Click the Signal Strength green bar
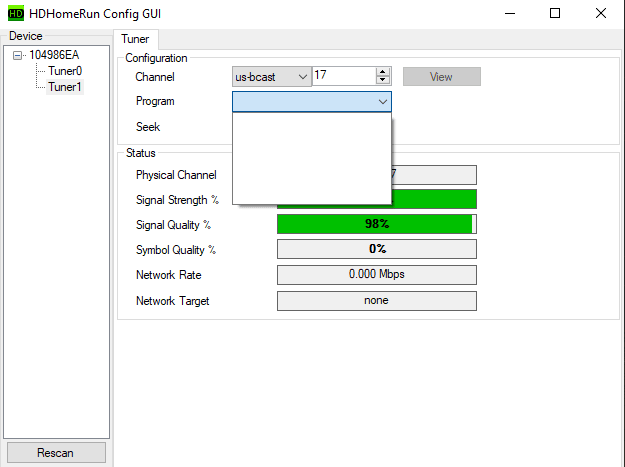 434,199
